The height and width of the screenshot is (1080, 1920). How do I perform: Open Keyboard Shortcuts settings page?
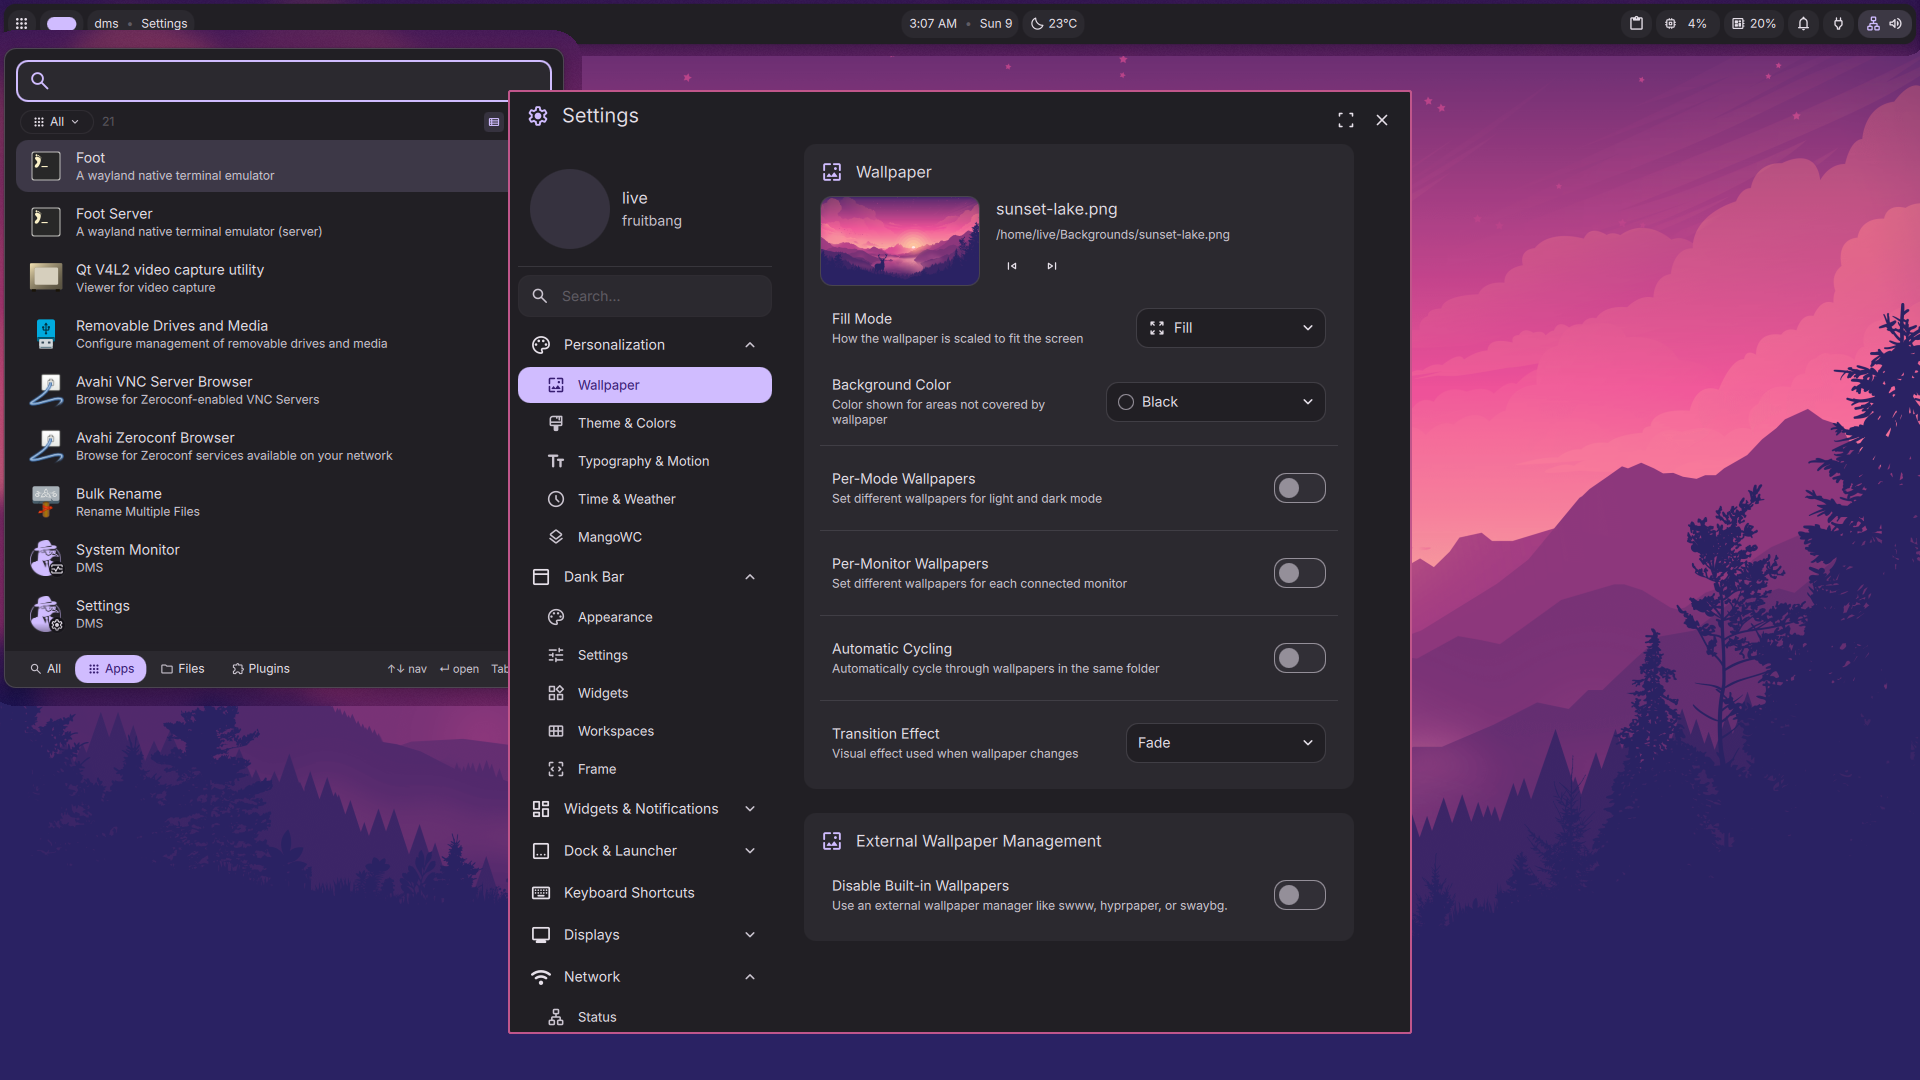[645, 893]
